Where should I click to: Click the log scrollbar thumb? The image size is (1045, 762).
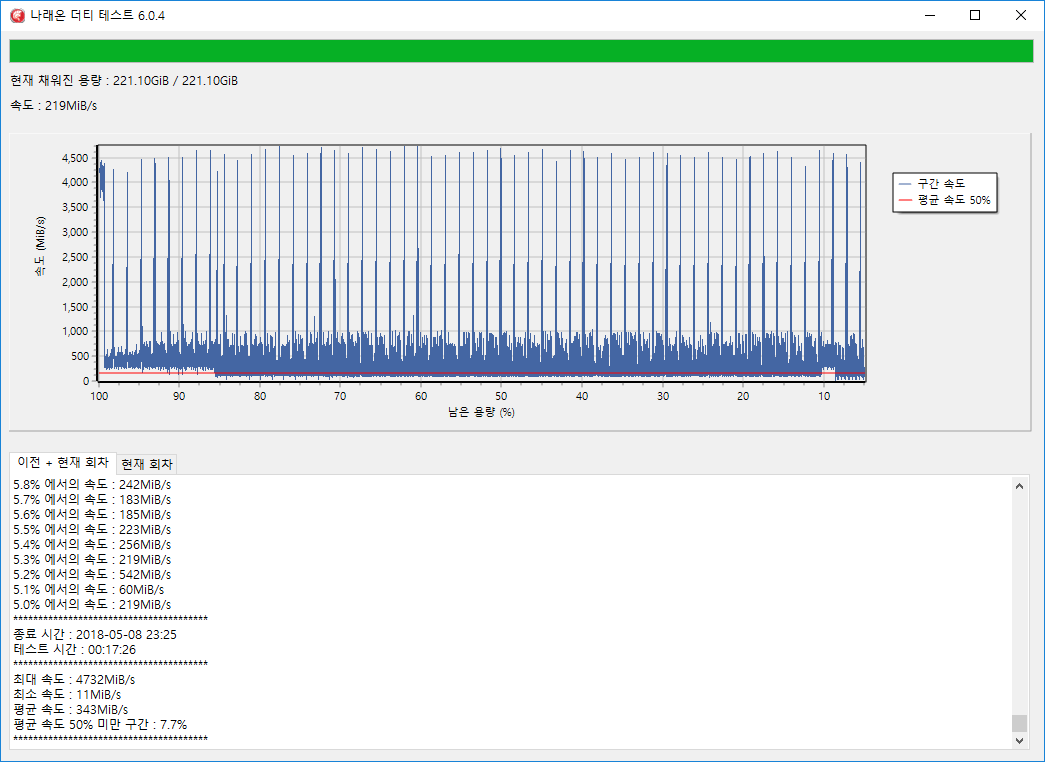1019,723
